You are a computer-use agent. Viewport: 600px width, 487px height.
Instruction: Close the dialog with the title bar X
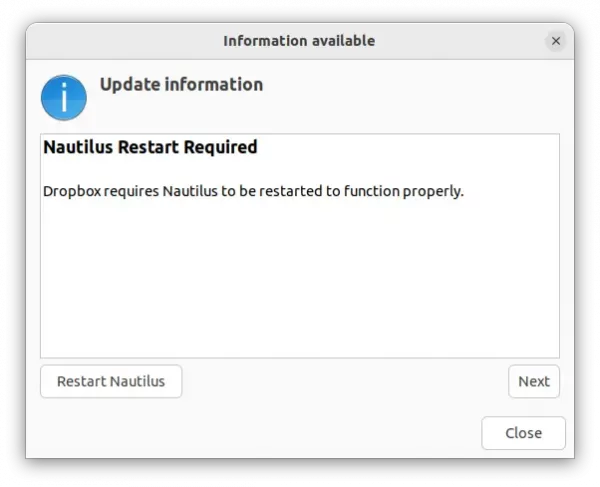tap(556, 41)
